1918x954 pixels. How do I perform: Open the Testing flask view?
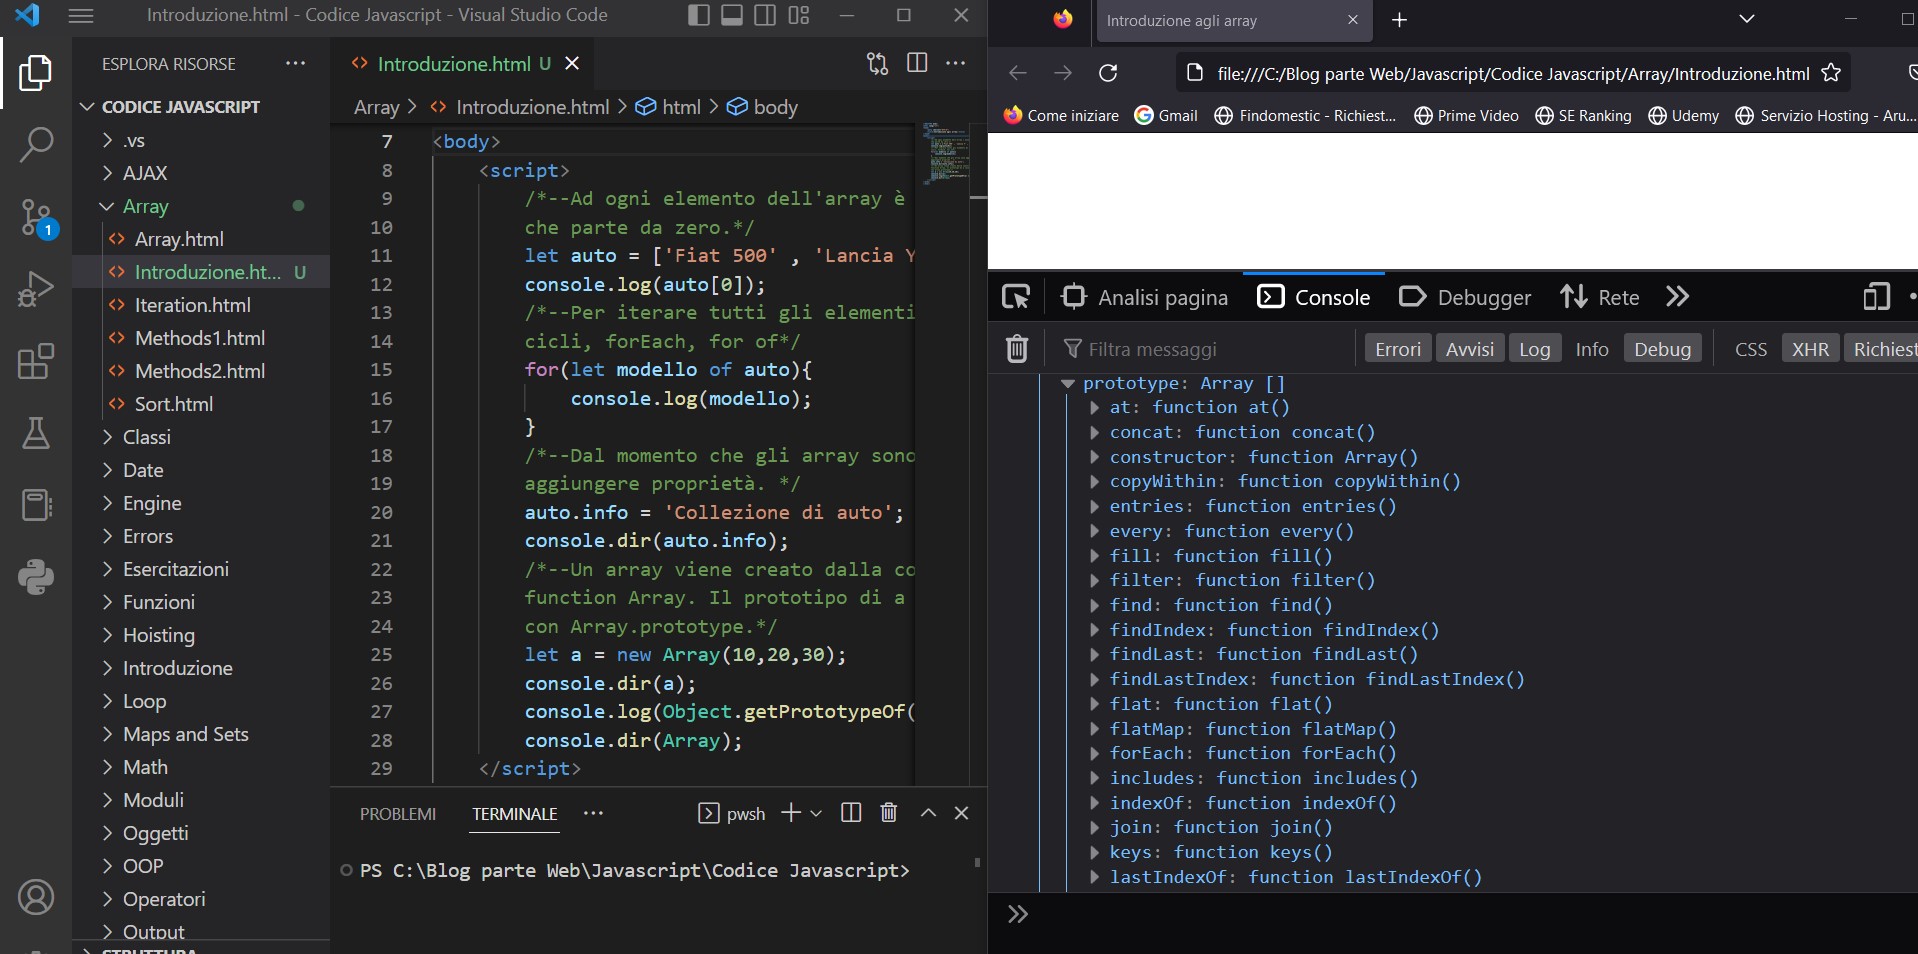point(36,433)
